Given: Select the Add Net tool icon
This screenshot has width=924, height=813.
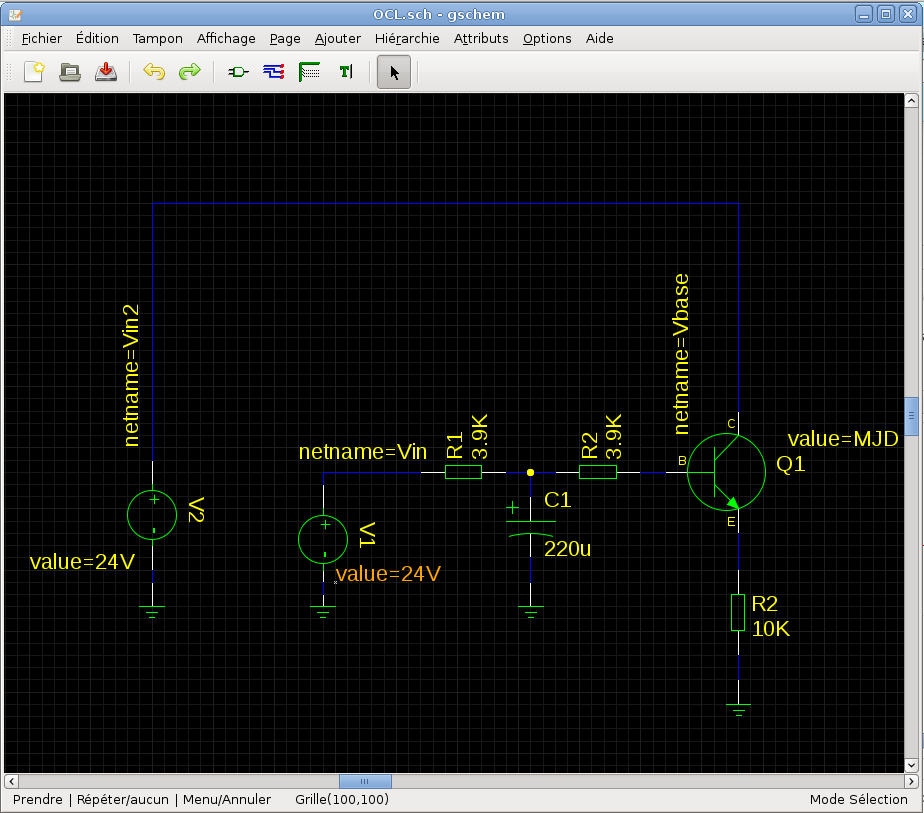Looking at the screenshot, I should (274, 72).
